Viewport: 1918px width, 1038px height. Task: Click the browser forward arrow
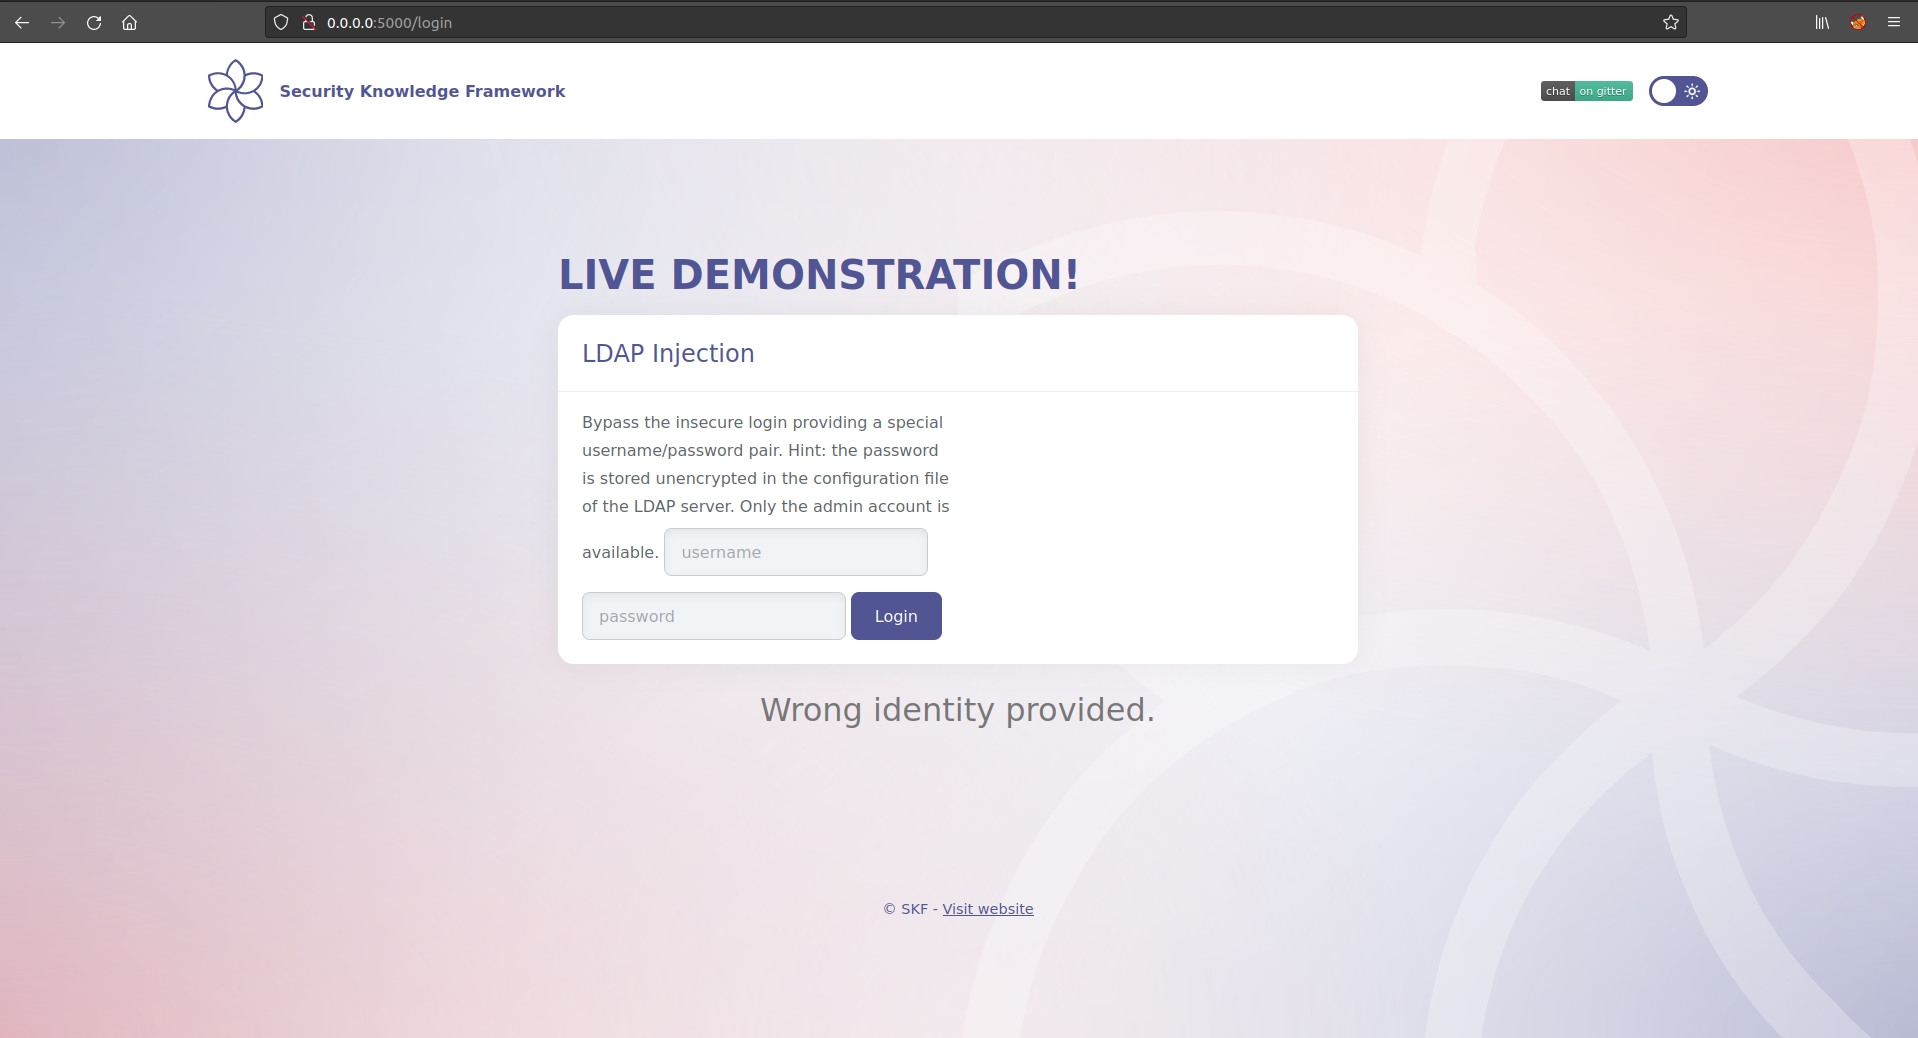pyautogui.click(x=58, y=22)
